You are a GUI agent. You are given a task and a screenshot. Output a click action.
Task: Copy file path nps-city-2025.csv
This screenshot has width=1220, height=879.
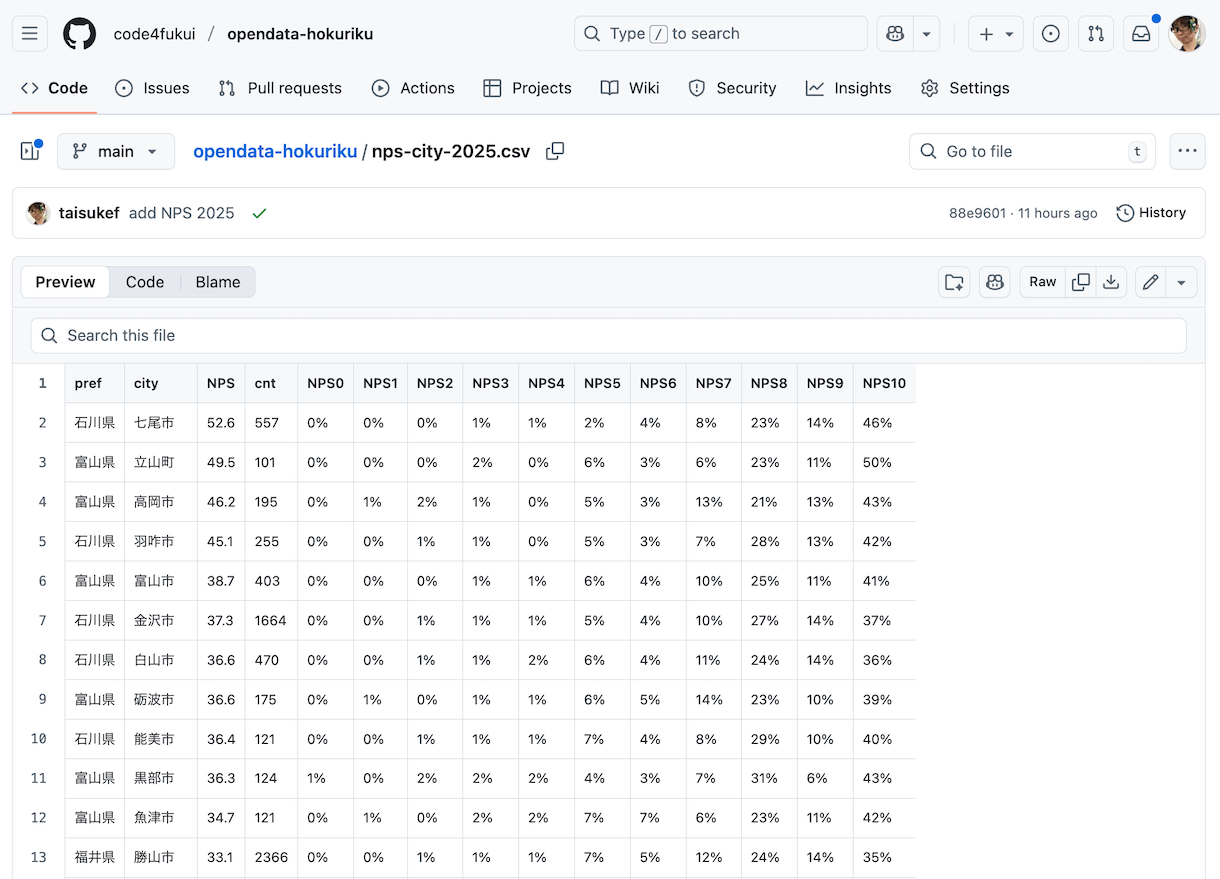coord(555,151)
